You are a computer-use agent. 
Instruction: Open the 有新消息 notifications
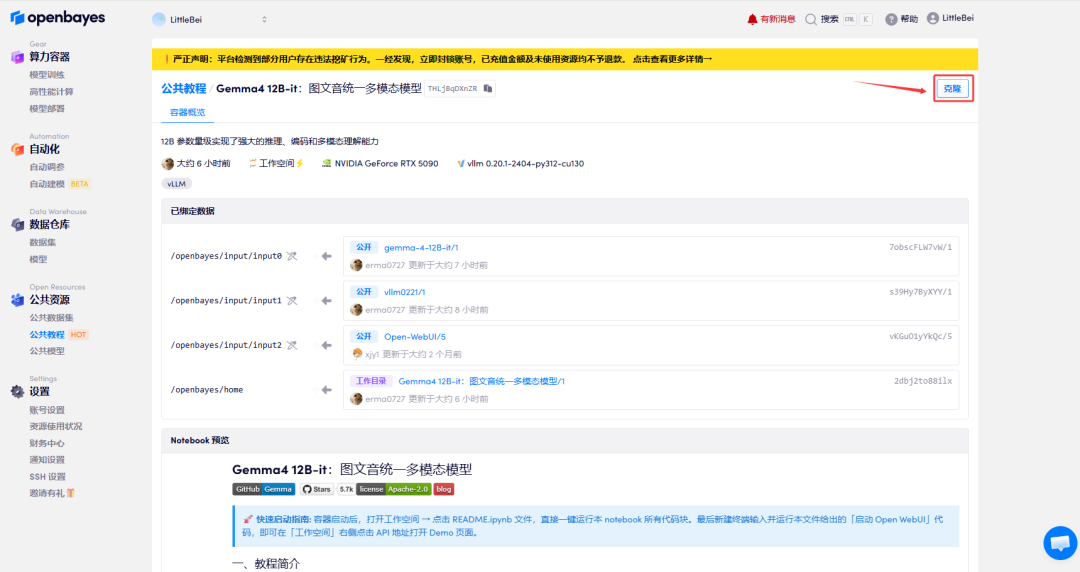pyautogui.click(x=778, y=19)
